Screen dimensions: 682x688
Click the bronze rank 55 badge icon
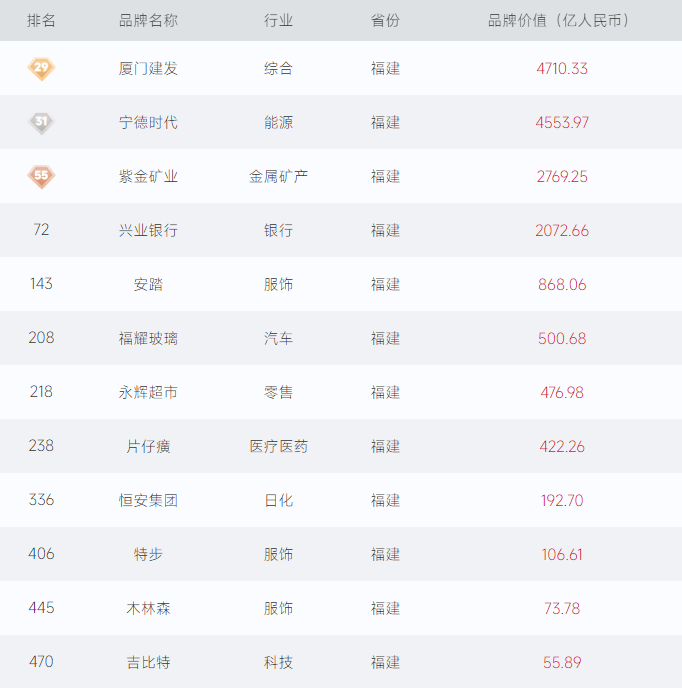click(41, 176)
